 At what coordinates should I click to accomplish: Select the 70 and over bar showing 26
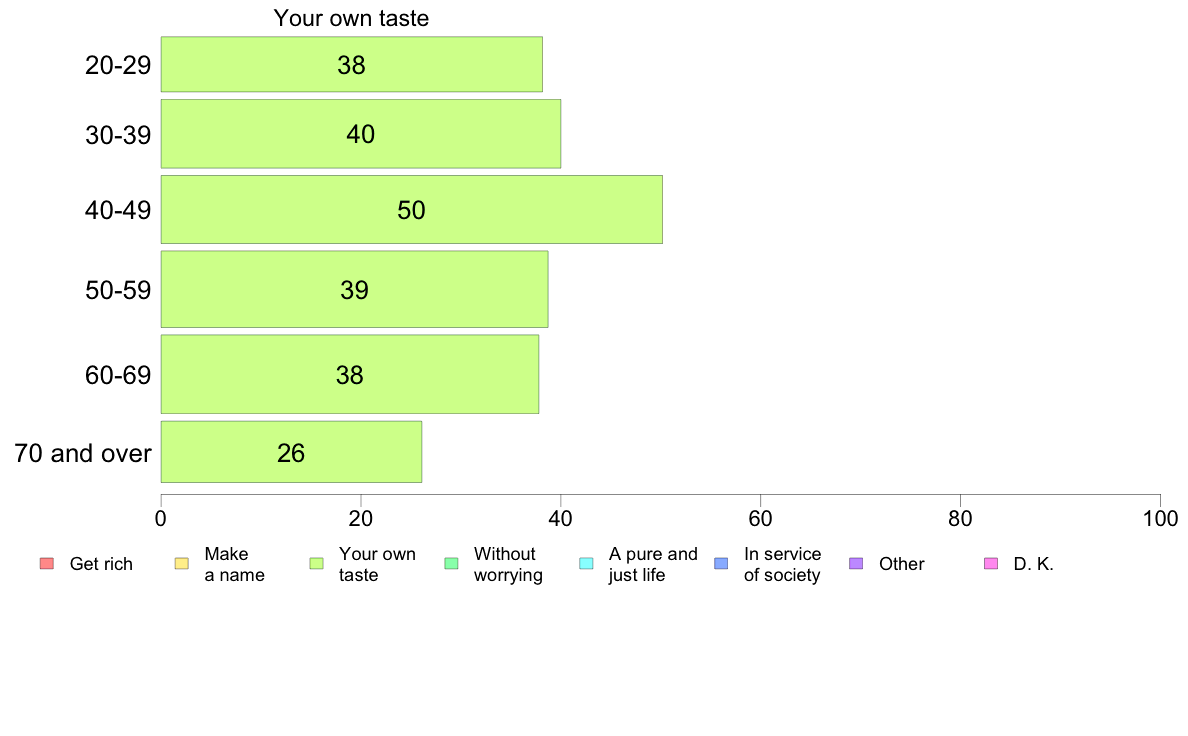click(291, 452)
